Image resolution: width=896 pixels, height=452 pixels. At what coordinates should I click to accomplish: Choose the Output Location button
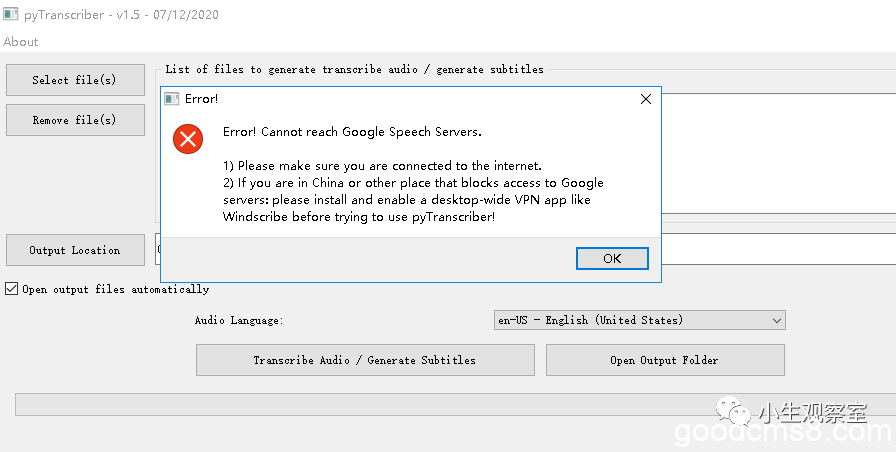75,250
